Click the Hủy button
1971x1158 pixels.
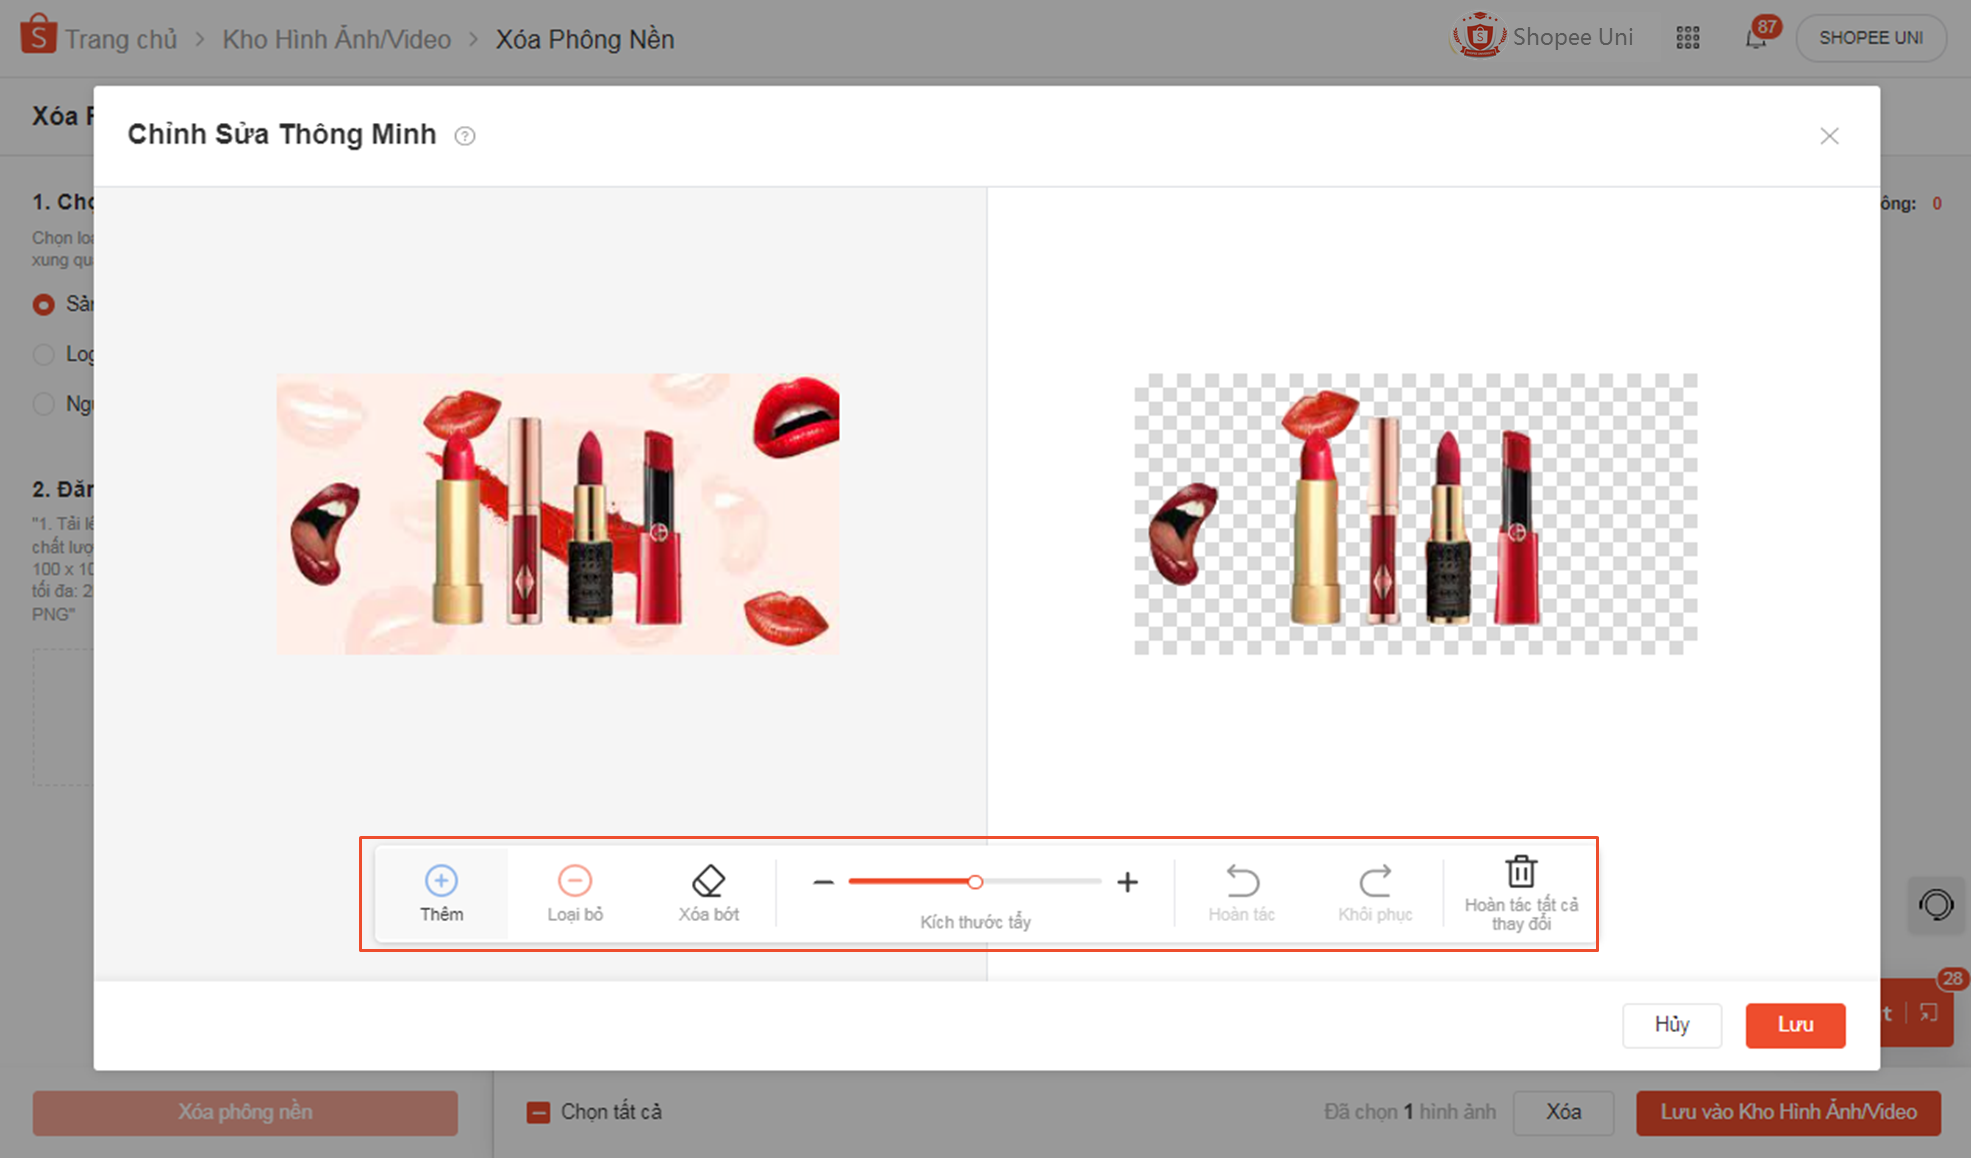coord(1672,1023)
